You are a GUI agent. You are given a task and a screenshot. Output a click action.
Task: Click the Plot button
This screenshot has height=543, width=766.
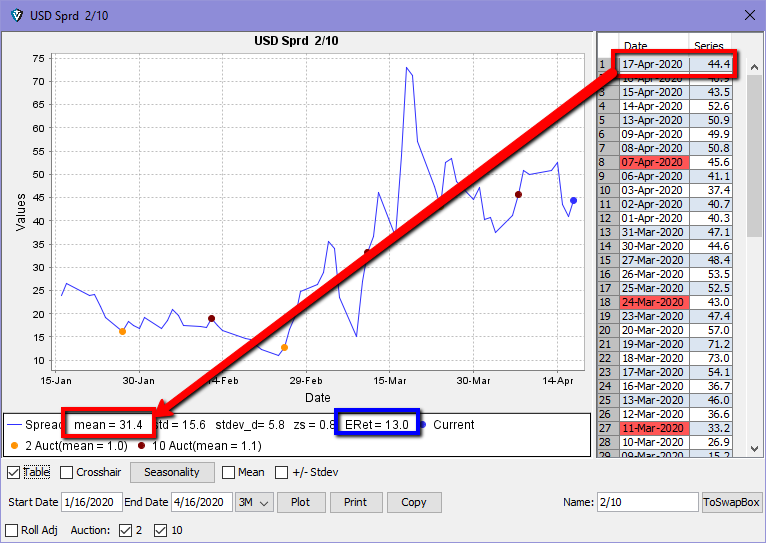tap(301, 502)
